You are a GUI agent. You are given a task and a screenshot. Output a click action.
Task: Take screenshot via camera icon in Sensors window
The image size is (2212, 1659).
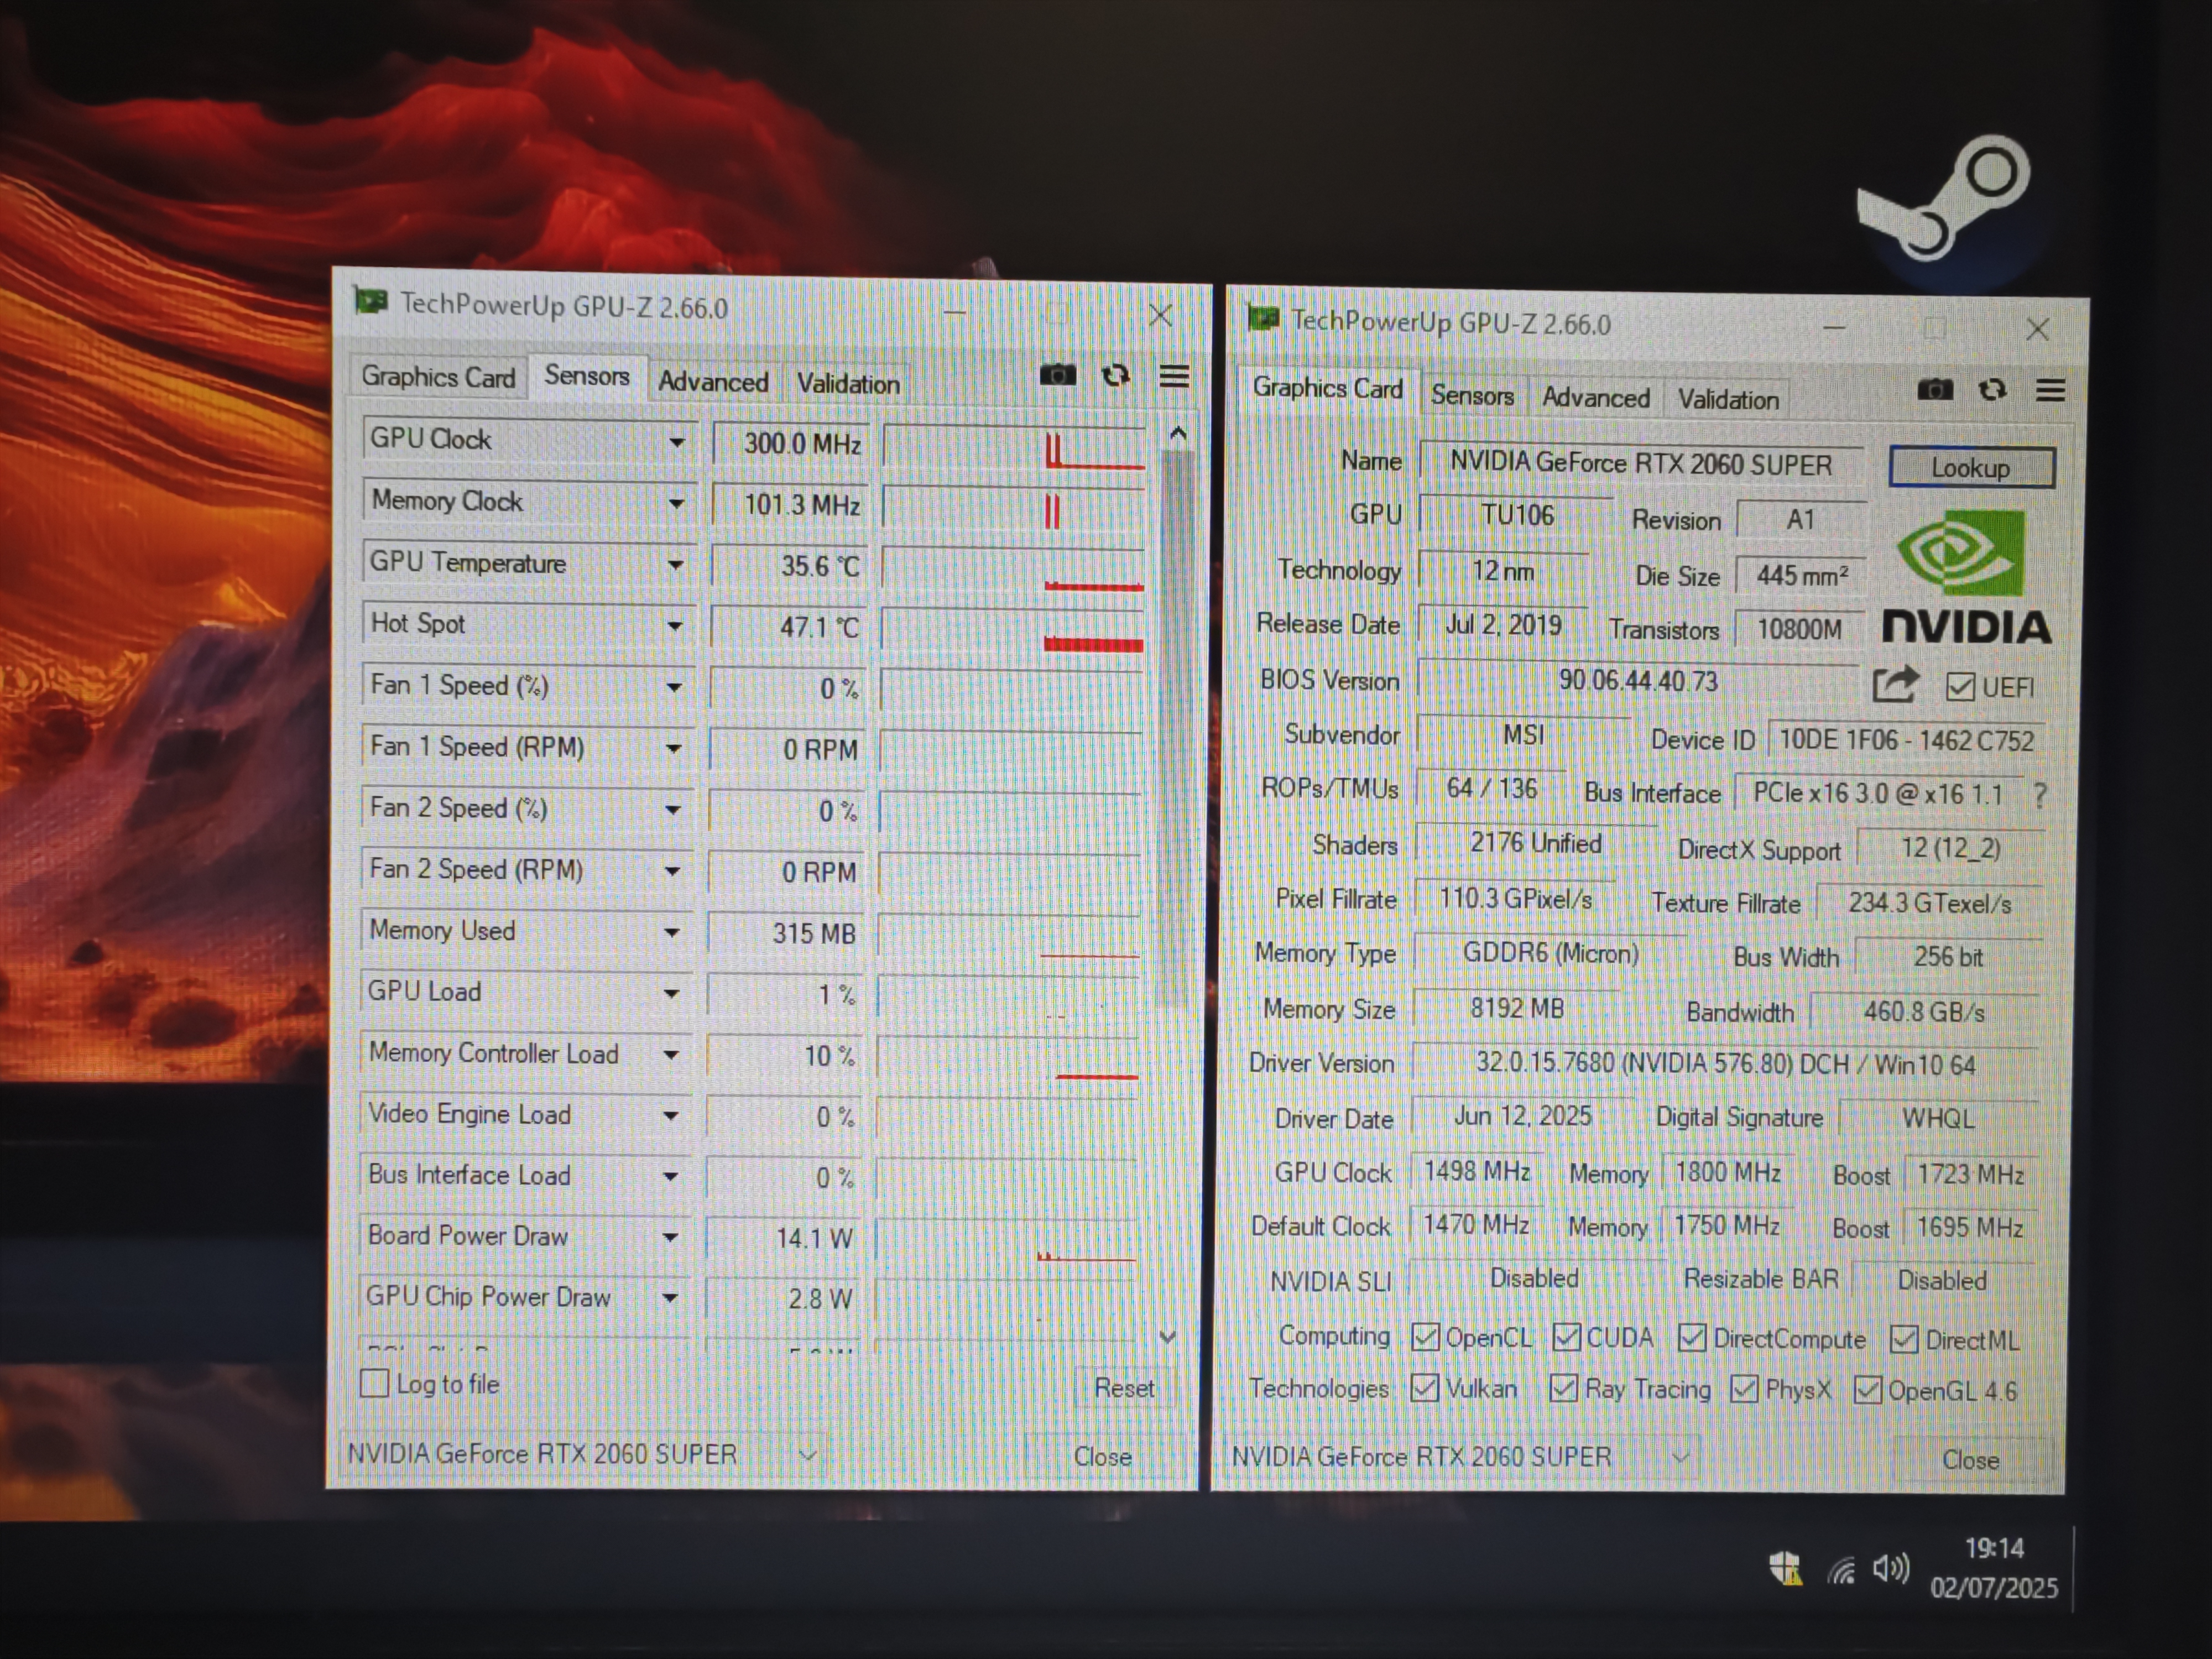click(x=1057, y=375)
